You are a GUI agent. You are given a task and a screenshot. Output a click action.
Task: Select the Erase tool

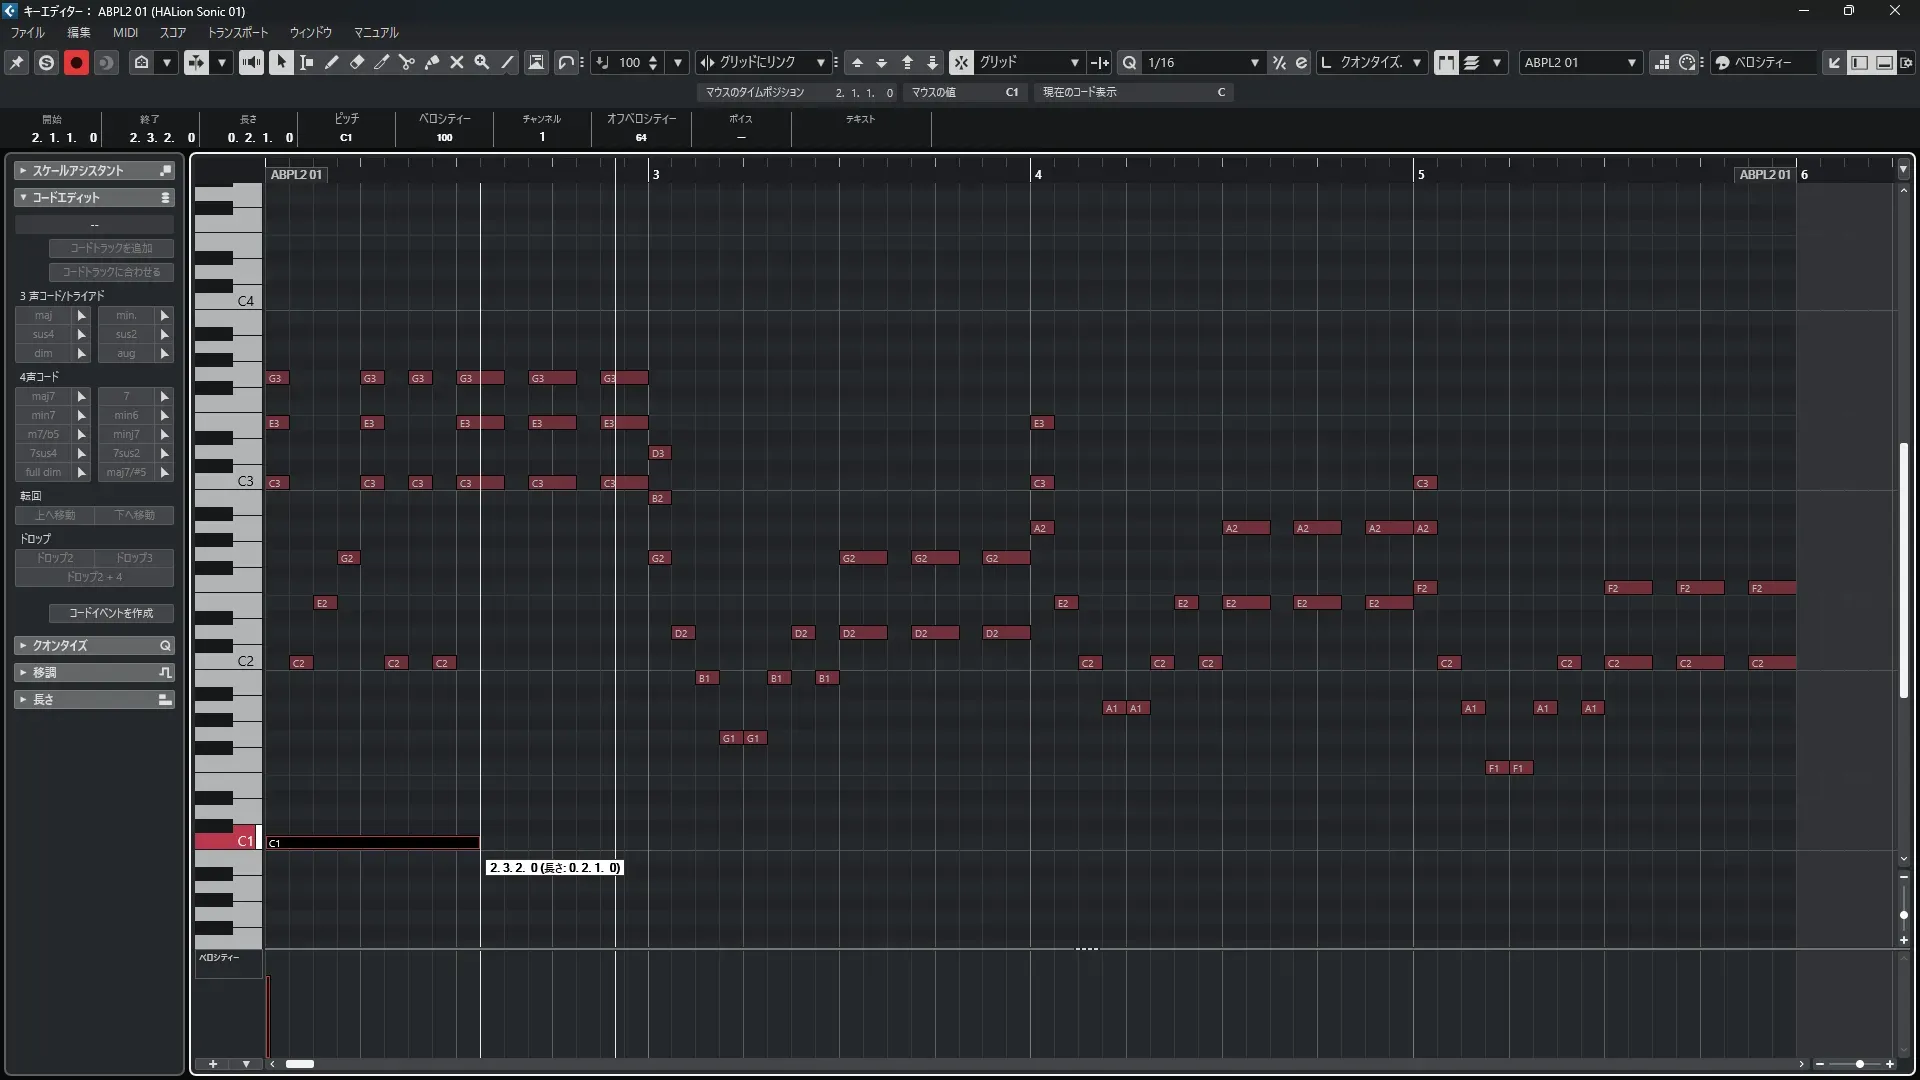tap(356, 62)
